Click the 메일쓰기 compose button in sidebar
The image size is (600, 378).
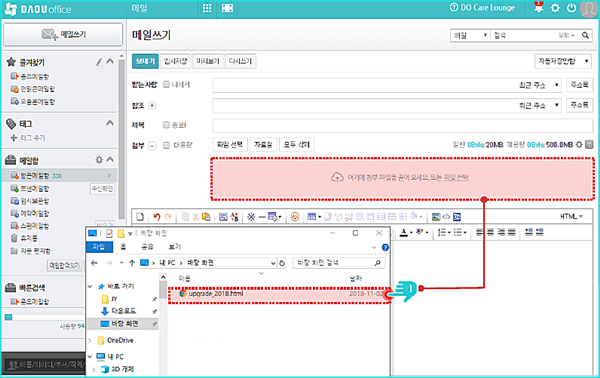coord(63,34)
